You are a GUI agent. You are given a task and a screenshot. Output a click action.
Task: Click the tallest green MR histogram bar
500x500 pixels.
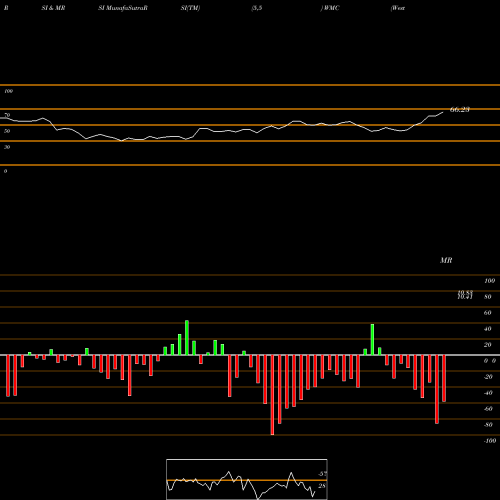[x=187, y=338]
